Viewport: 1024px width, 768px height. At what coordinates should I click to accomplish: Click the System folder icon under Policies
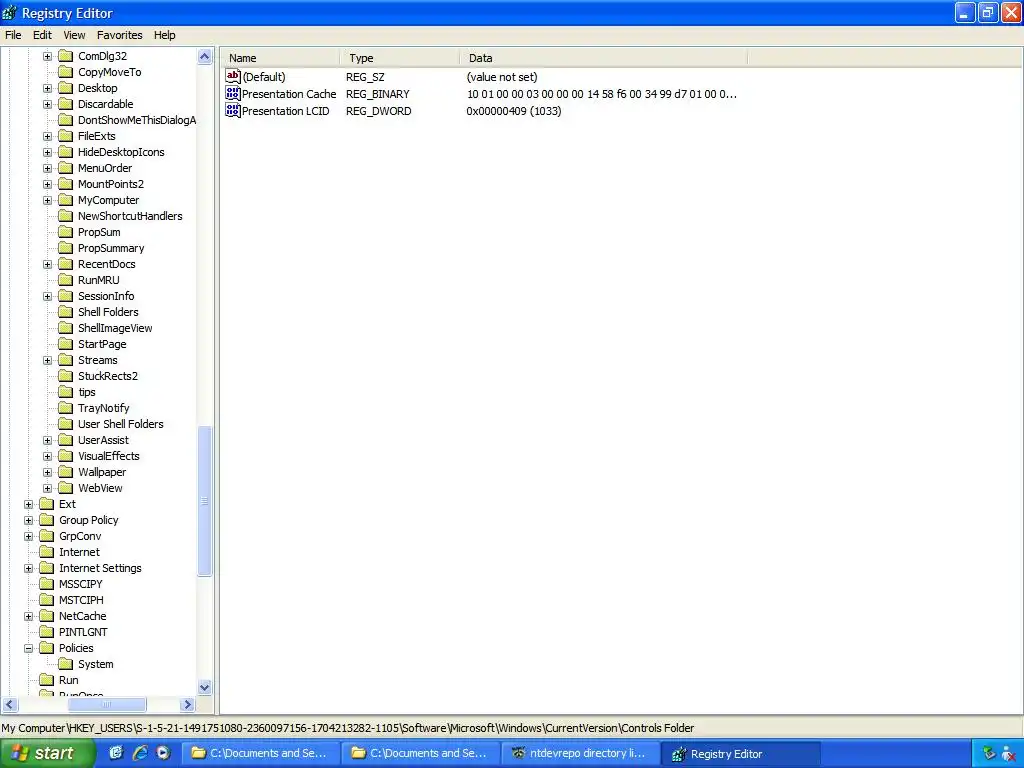coord(65,664)
